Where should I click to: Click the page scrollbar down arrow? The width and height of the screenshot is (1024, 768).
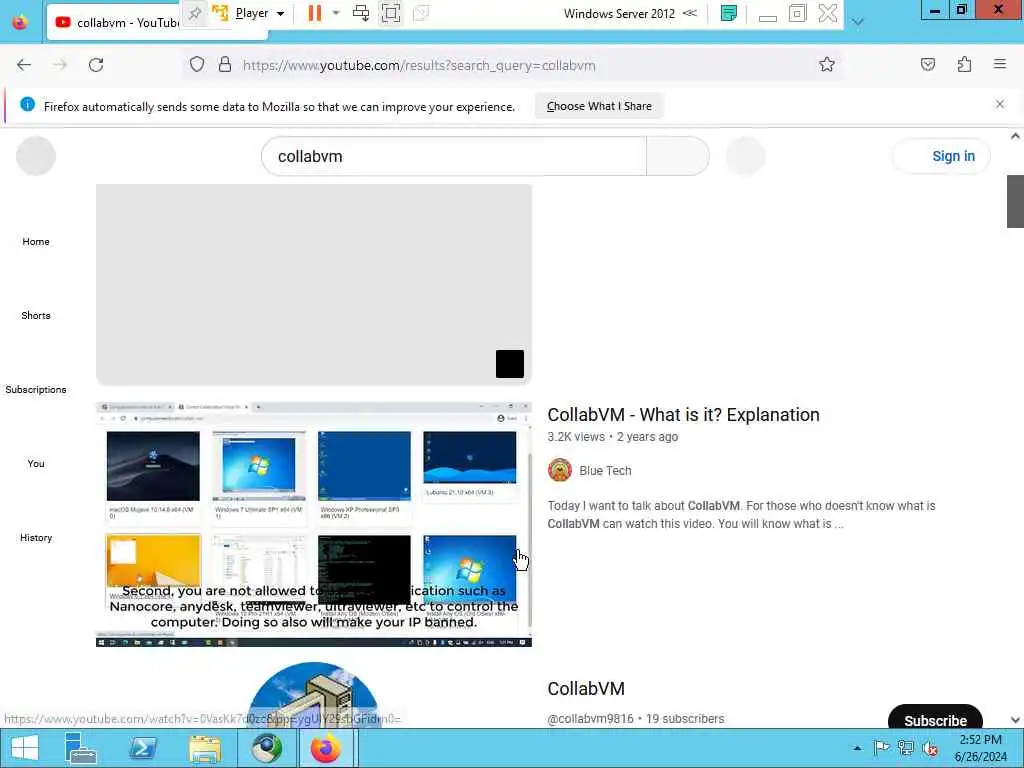pyautogui.click(x=1015, y=720)
